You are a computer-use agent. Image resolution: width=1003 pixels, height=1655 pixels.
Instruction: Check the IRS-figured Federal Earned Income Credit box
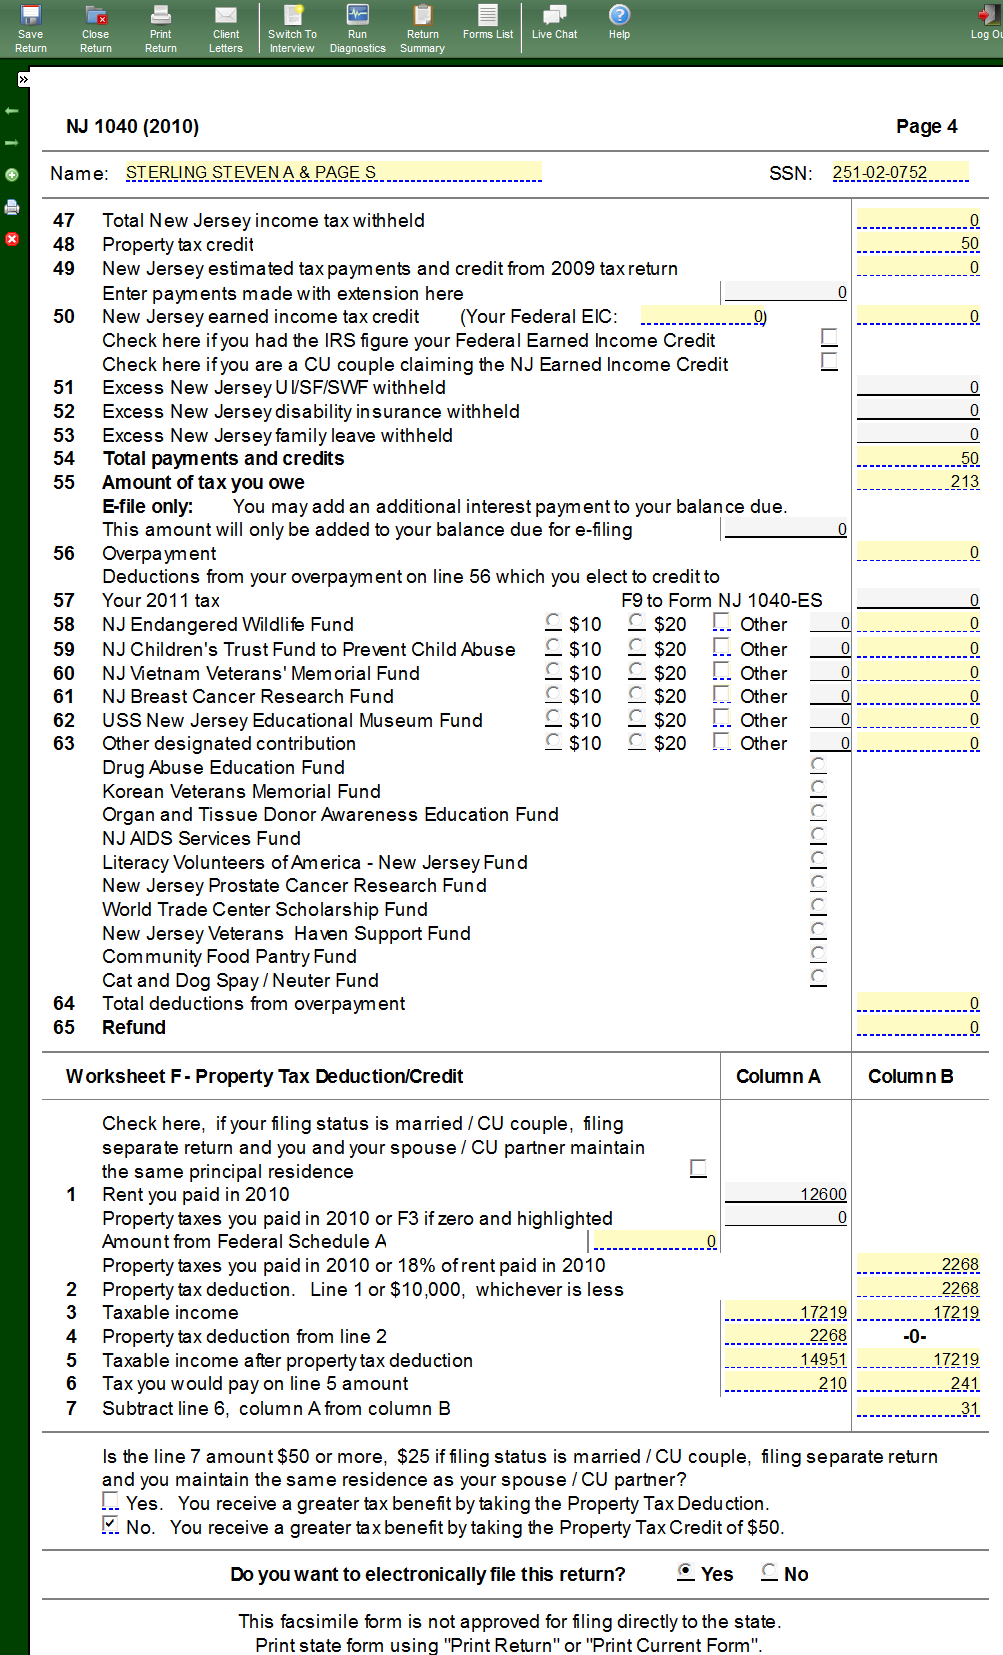click(x=829, y=337)
